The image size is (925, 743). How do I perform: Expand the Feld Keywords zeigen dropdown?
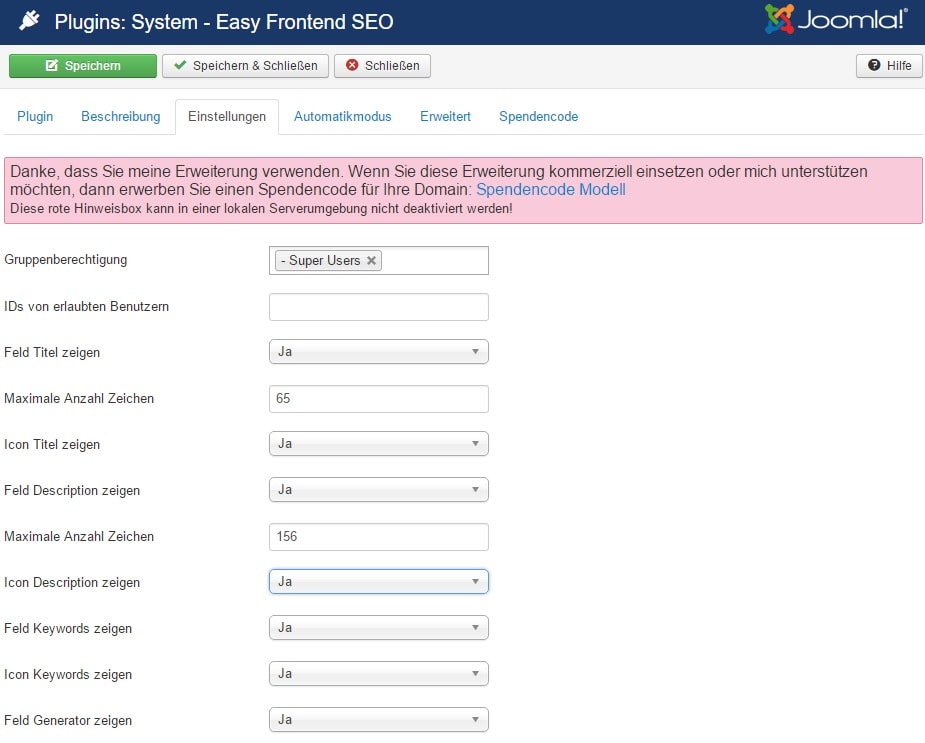click(379, 628)
